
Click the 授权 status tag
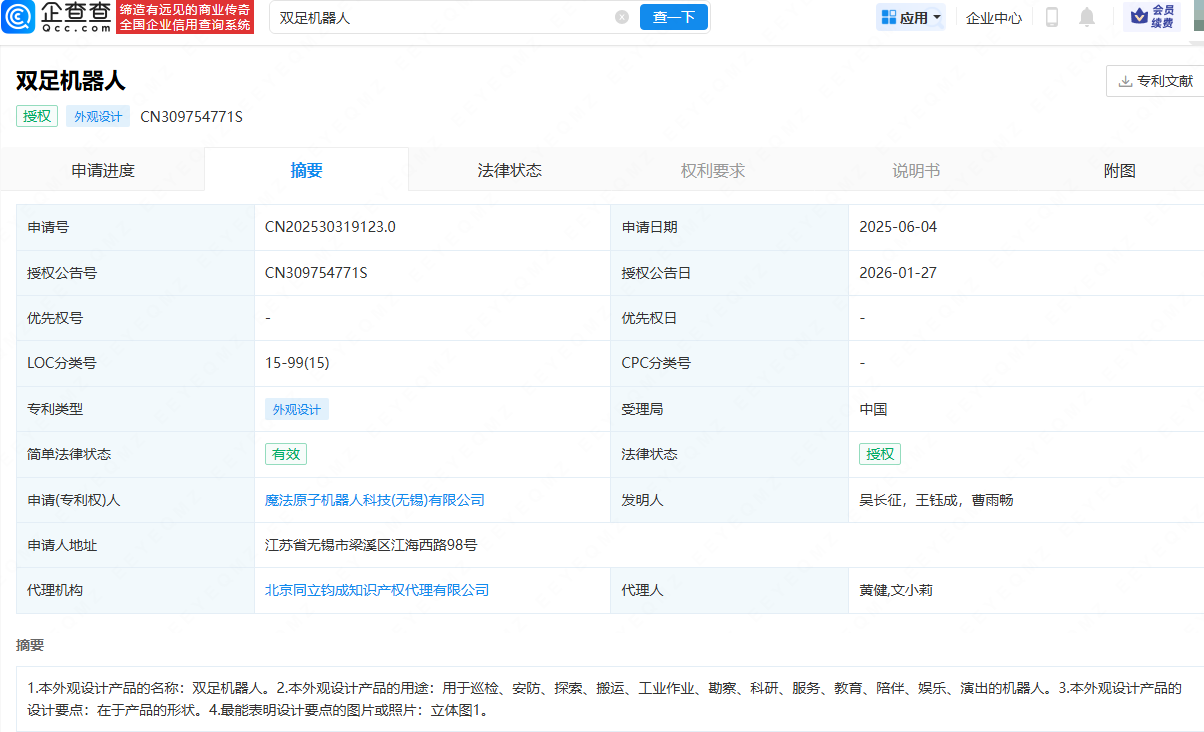36,116
